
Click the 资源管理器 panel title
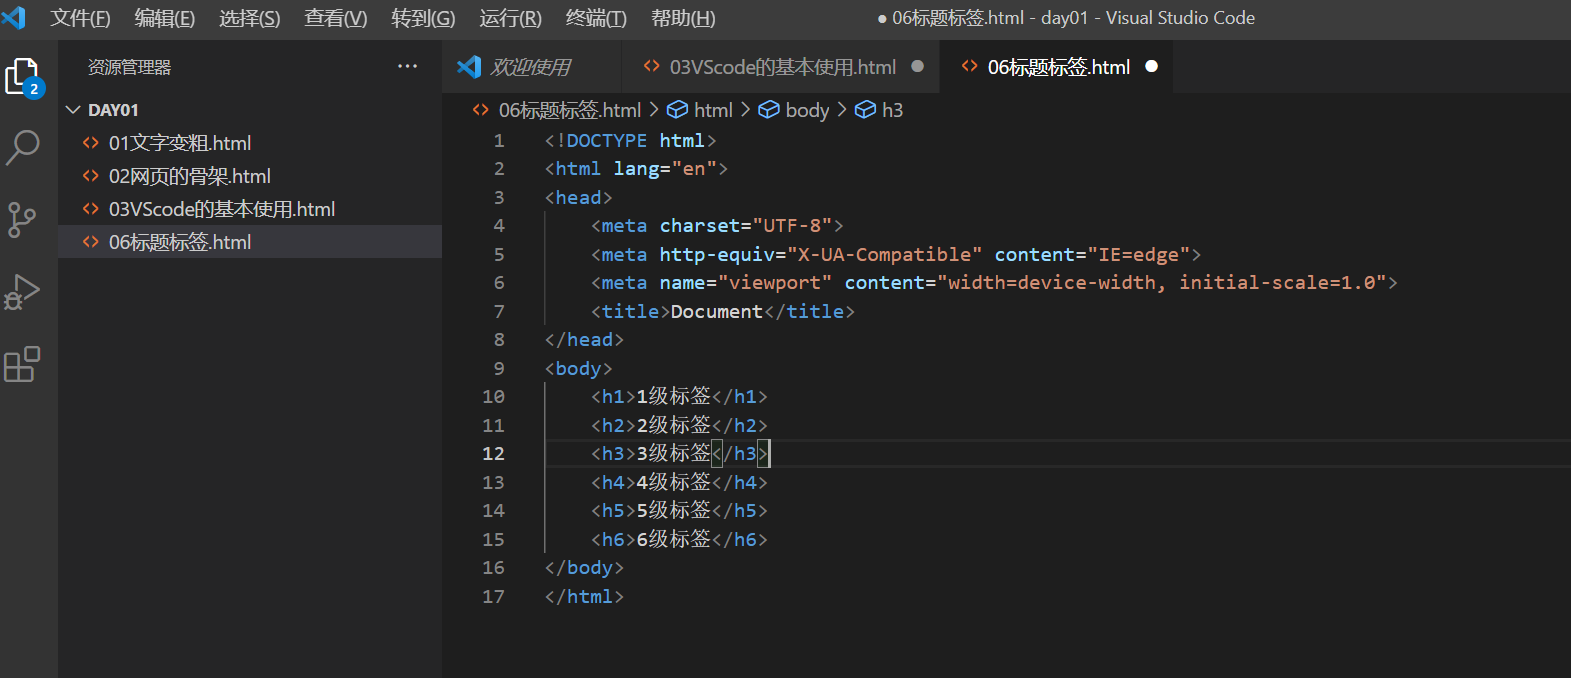coord(129,67)
